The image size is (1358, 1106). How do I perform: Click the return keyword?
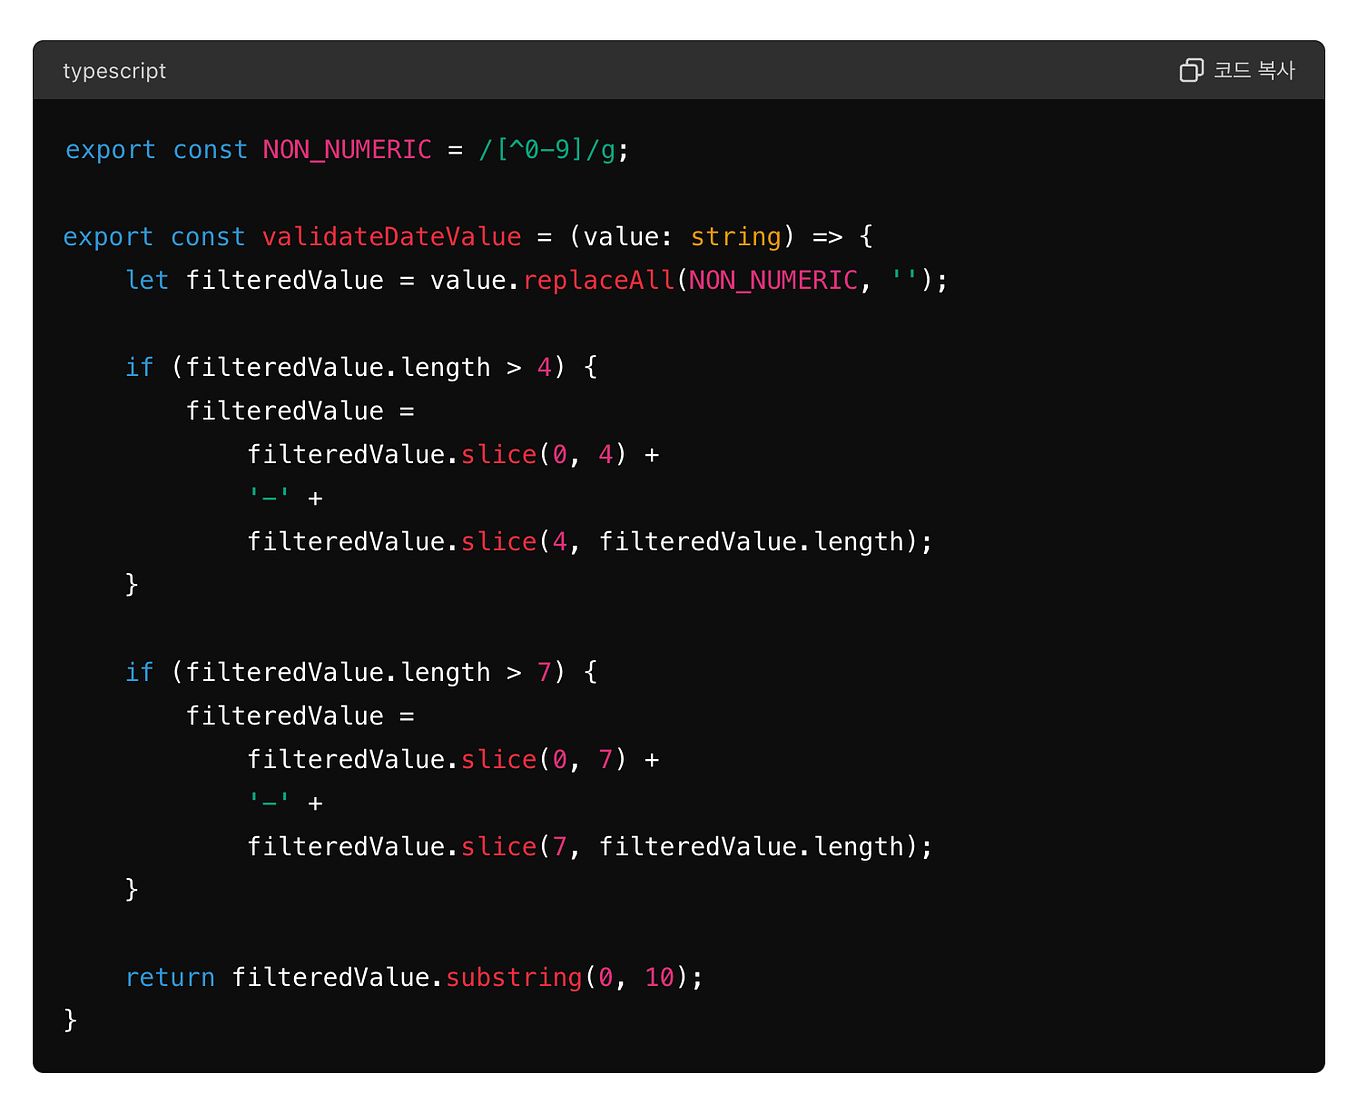pyautogui.click(x=170, y=977)
